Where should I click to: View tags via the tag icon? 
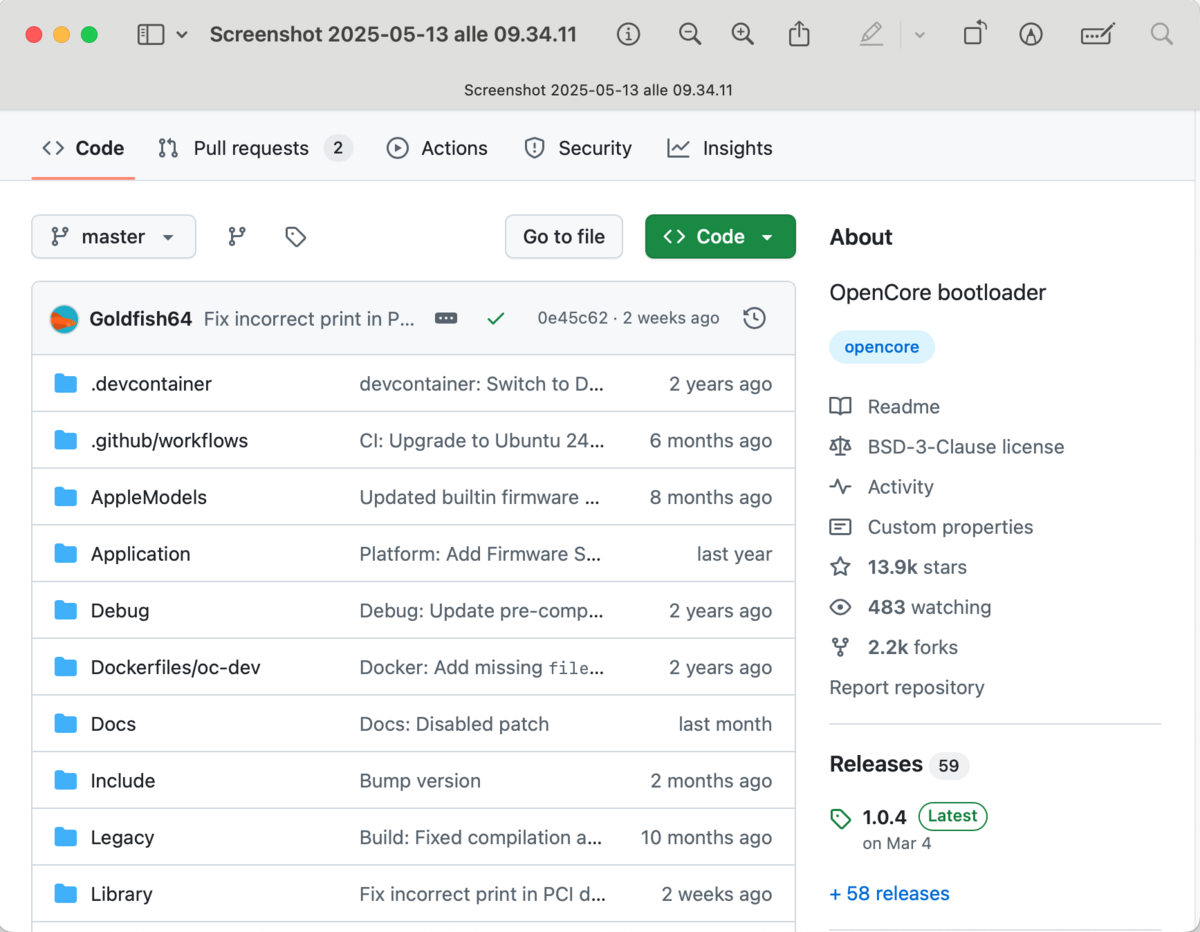pos(295,237)
